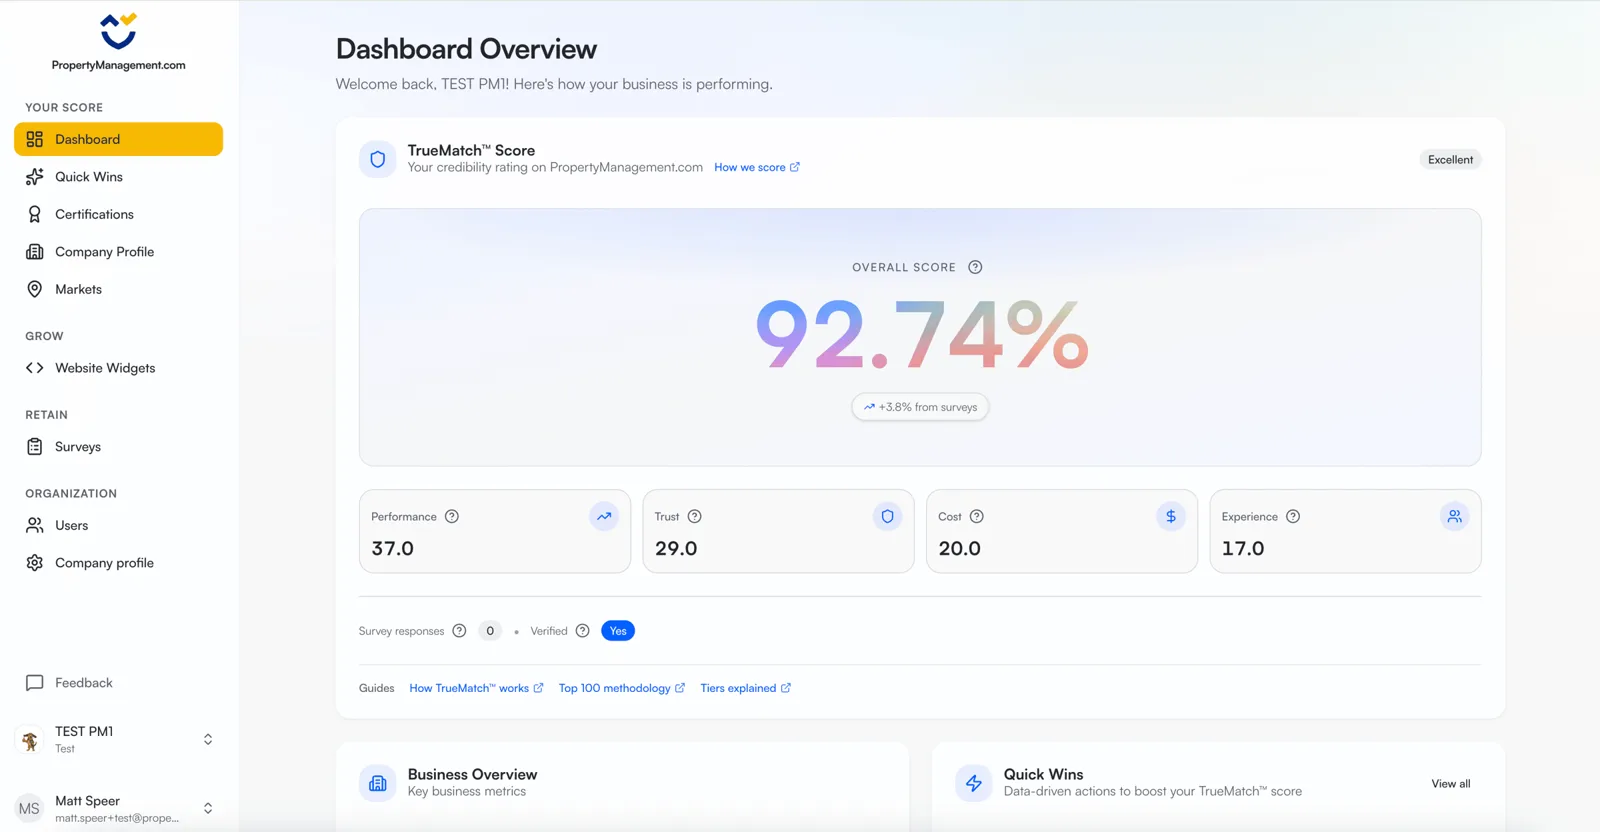Open the Surveys page

point(118,447)
